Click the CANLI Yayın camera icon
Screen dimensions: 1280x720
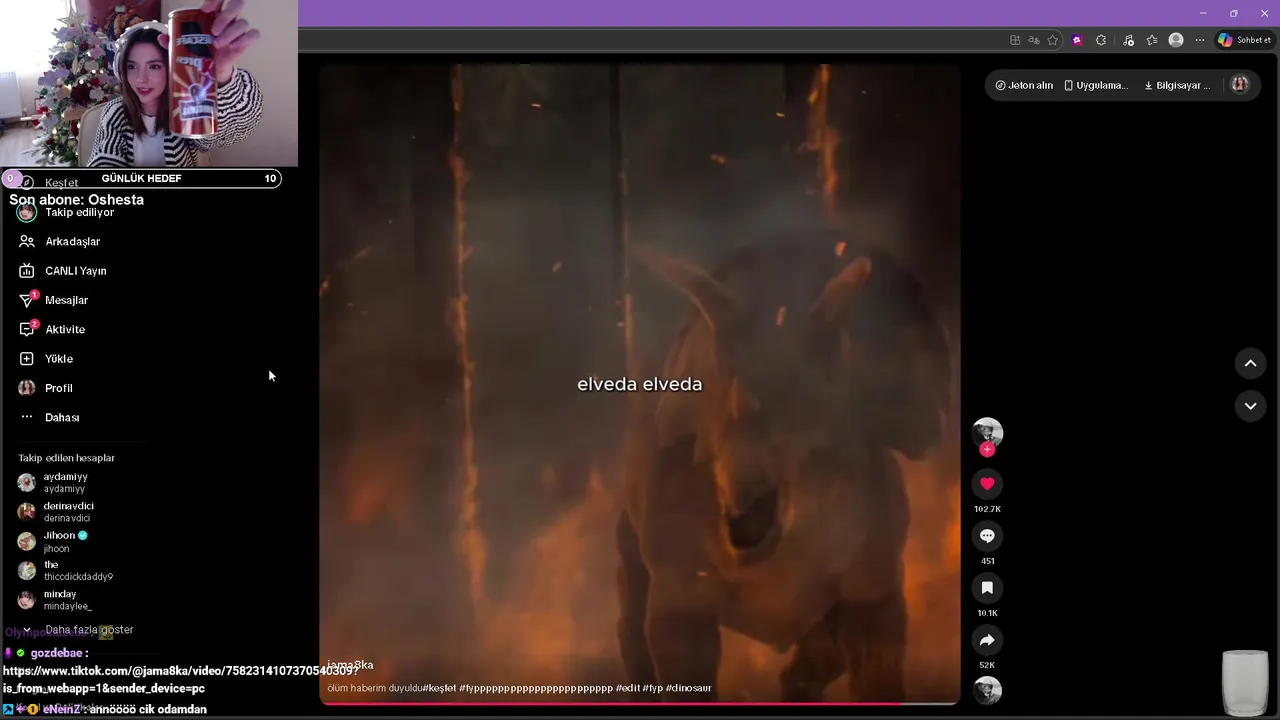[x=27, y=271]
